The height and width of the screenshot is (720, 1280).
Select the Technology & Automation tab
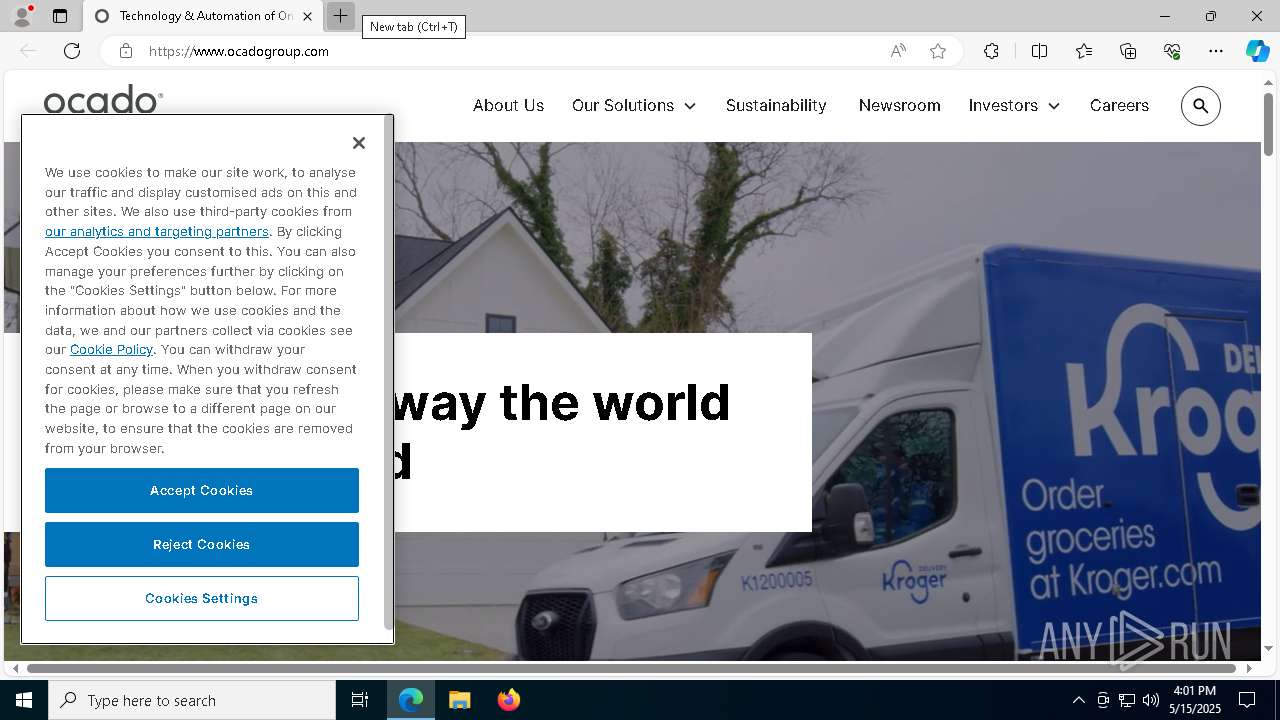coord(203,16)
